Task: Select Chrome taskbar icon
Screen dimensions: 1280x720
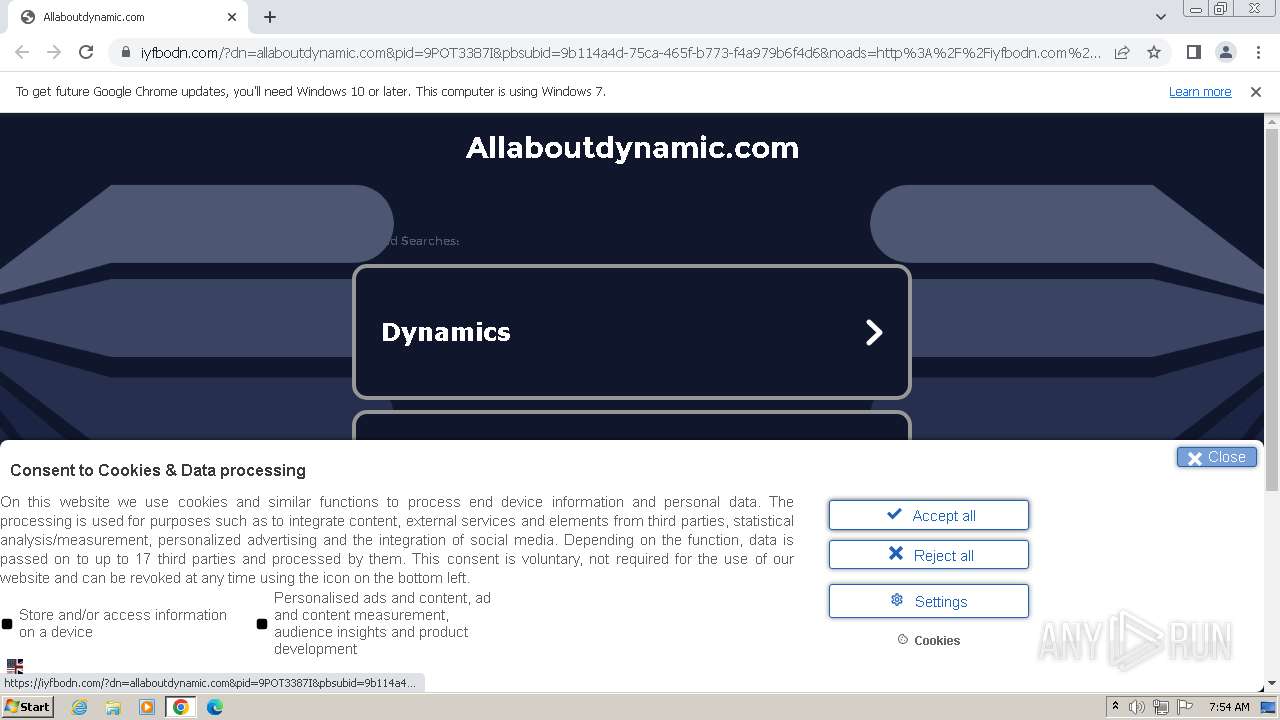Action: [x=181, y=707]
